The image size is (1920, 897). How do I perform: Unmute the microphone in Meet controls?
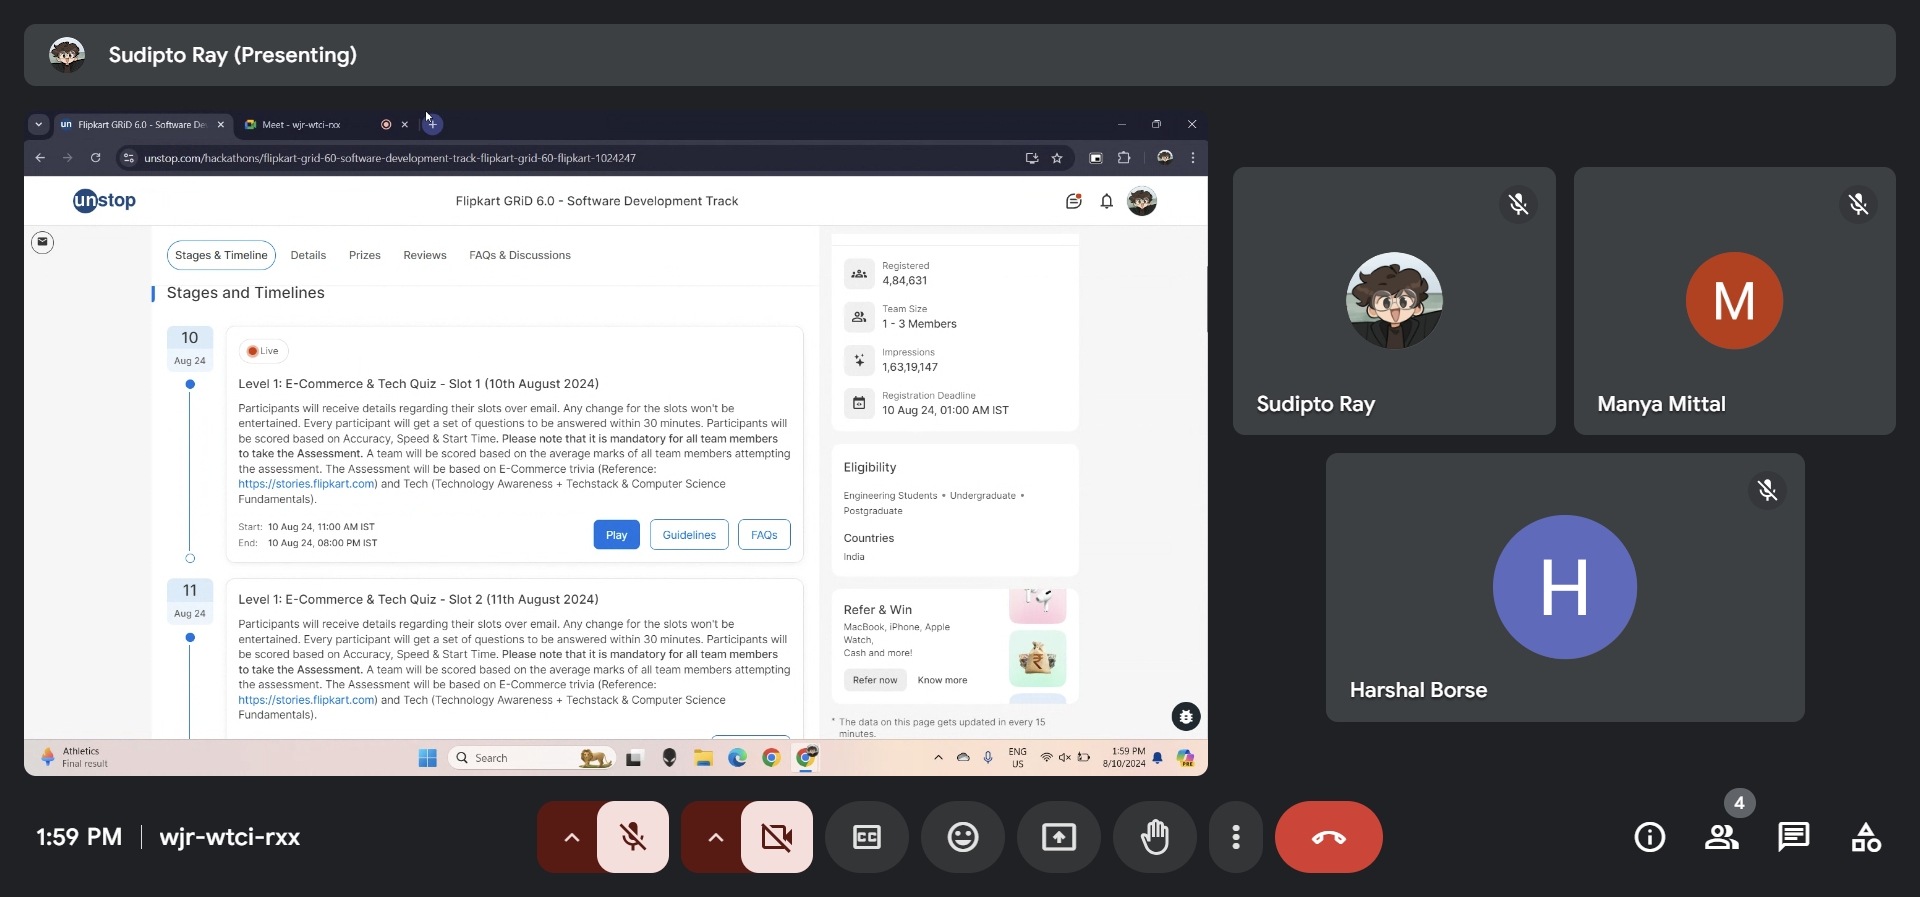tap(632, 837)
